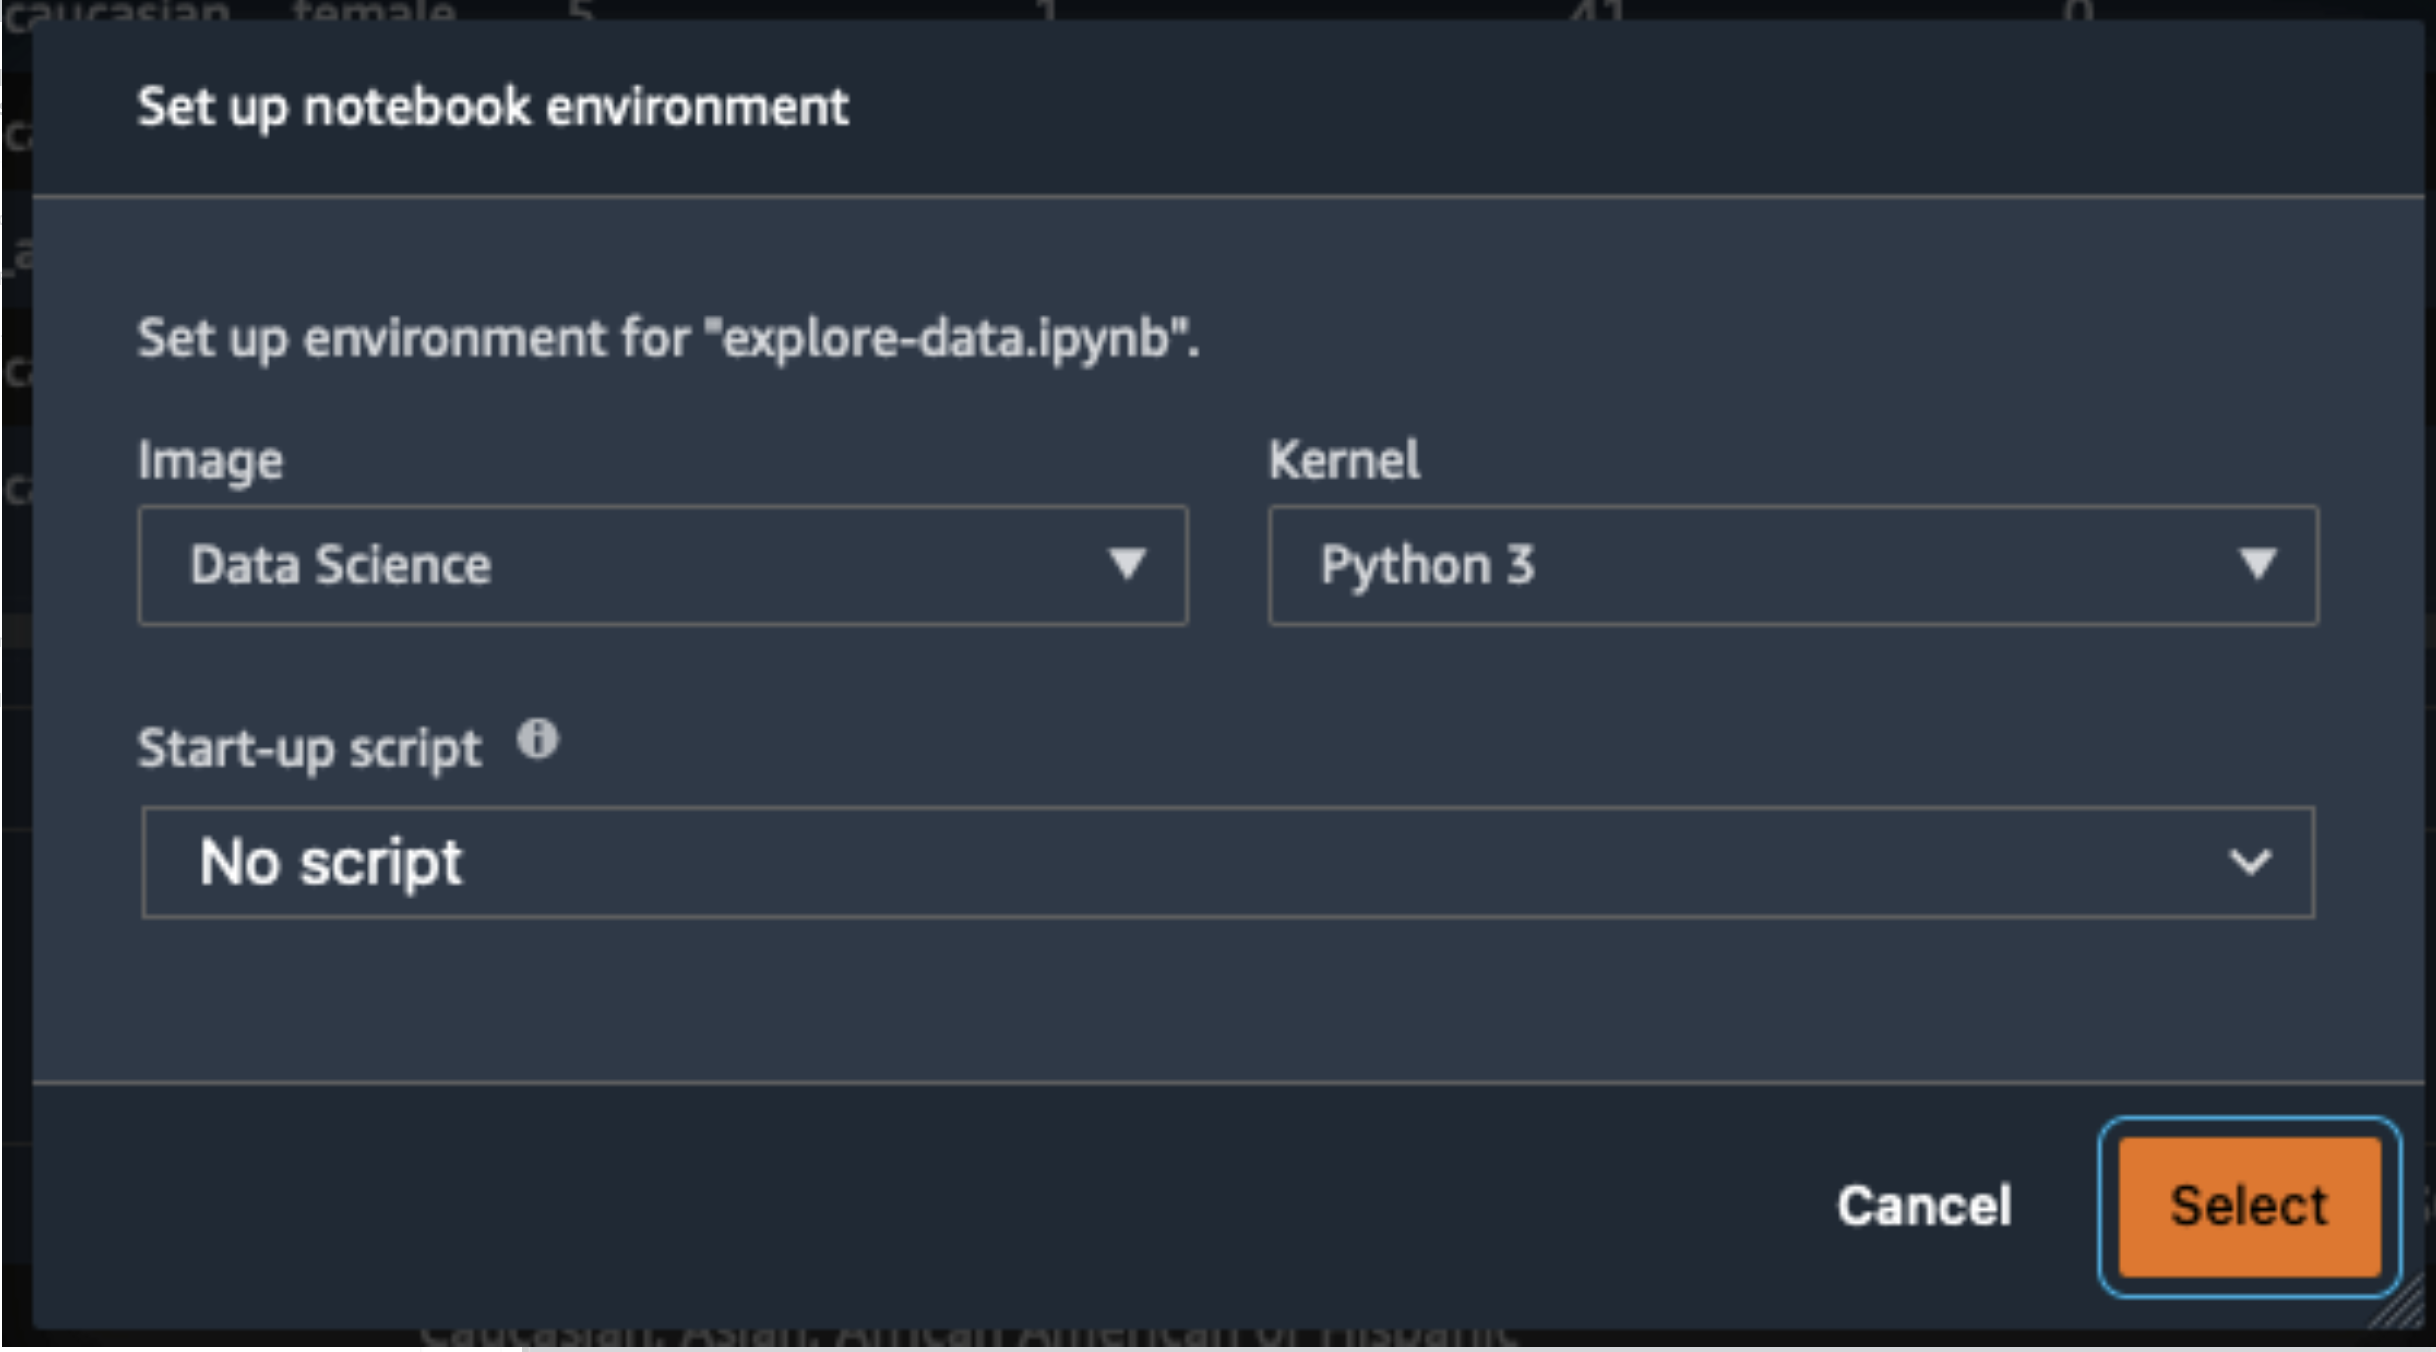
Task: Click the Start-up script info icon
Action: (537, 740)
